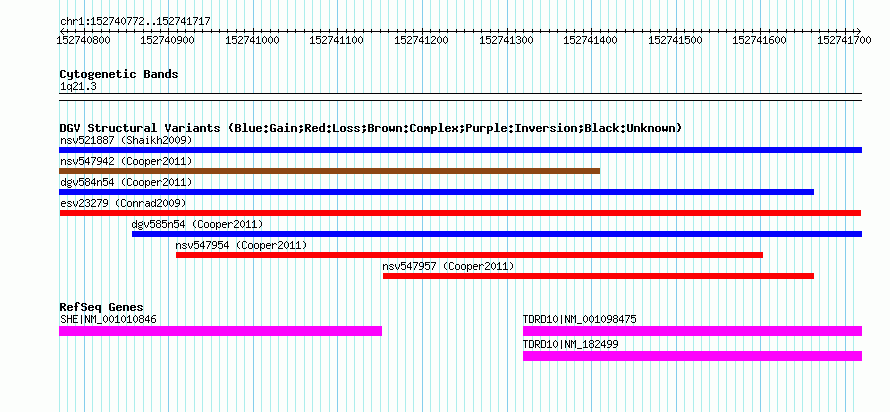
Task: Click the chr1:152740772..152741717 coordinate label
Action: (x=135, y=21)
